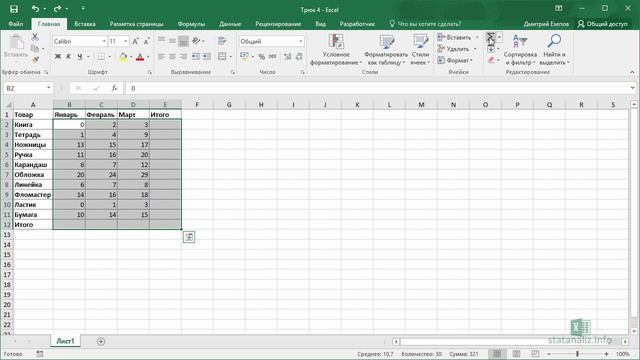Screen dimensions: 640x360
Task: Toggle italic formatting (К)
Action: [69, 57]
